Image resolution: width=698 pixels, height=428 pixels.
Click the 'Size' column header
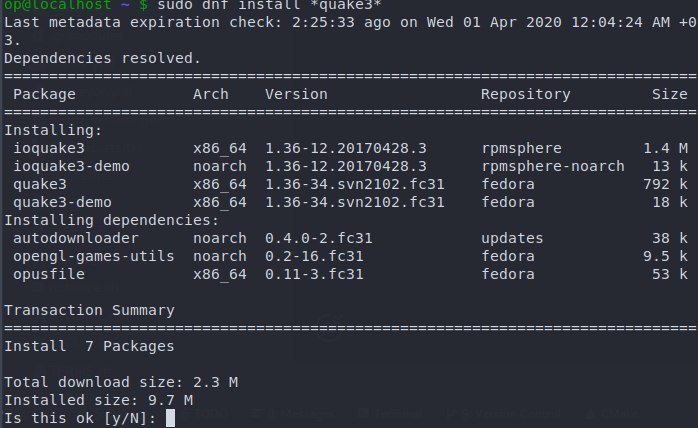pos(670,94)
